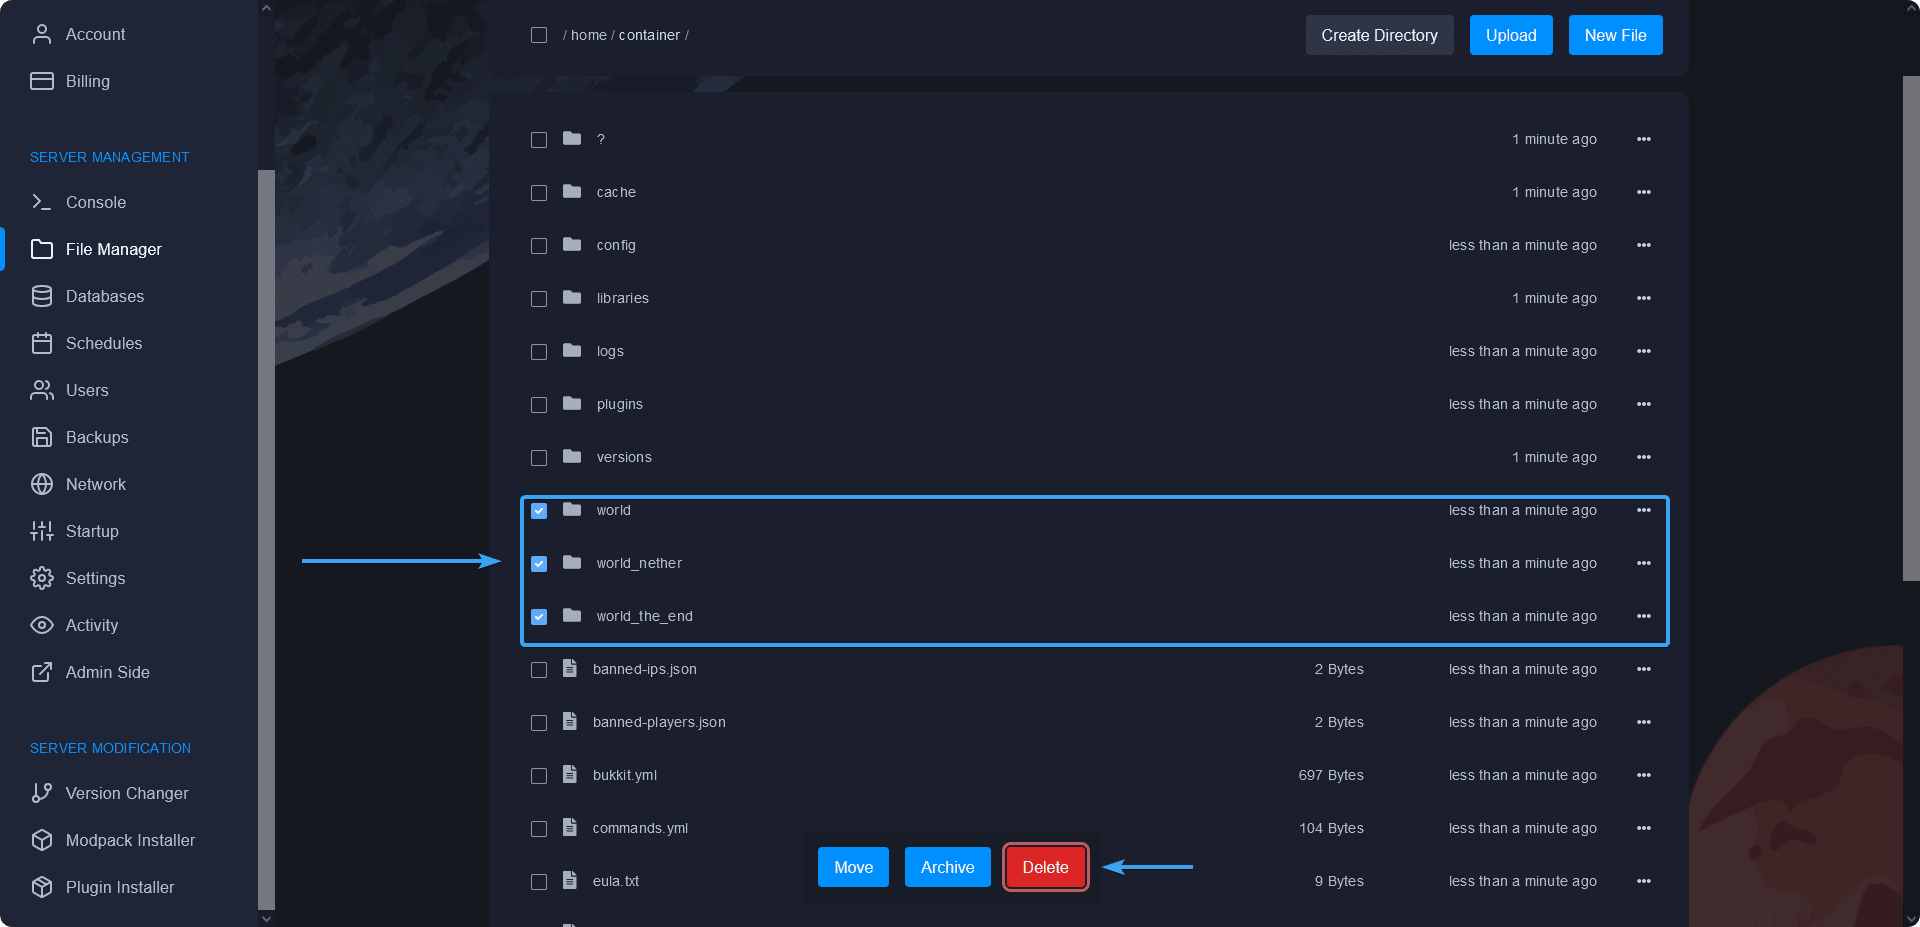The image size is (1920, 927).
Task: Toggle the select-all checkbox beside the path
Action: 539,35
